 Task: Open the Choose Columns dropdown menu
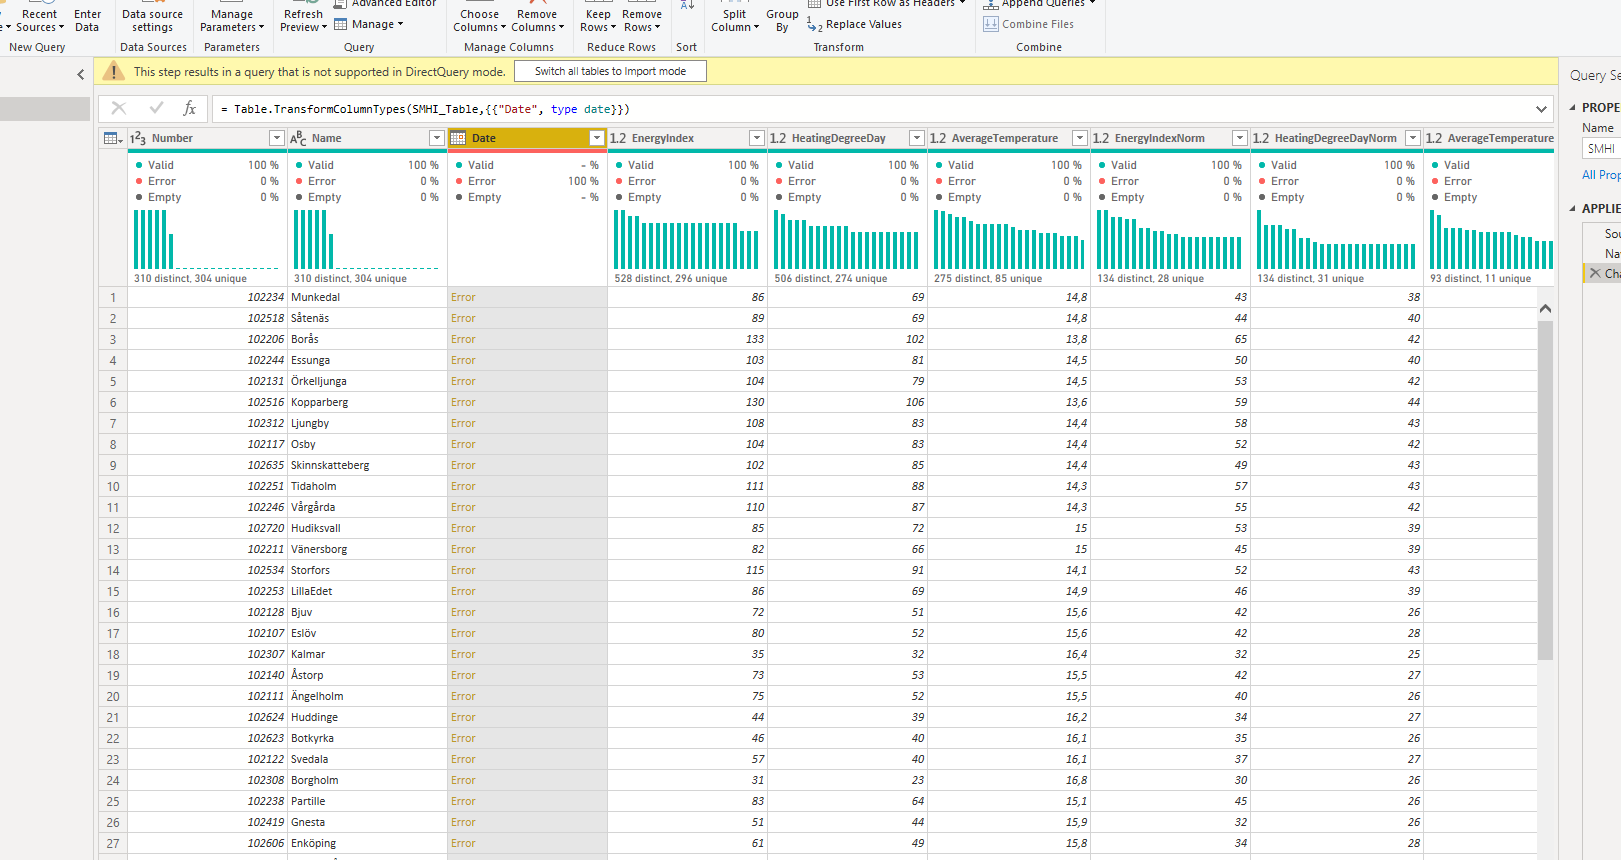[x=480, y=20]
